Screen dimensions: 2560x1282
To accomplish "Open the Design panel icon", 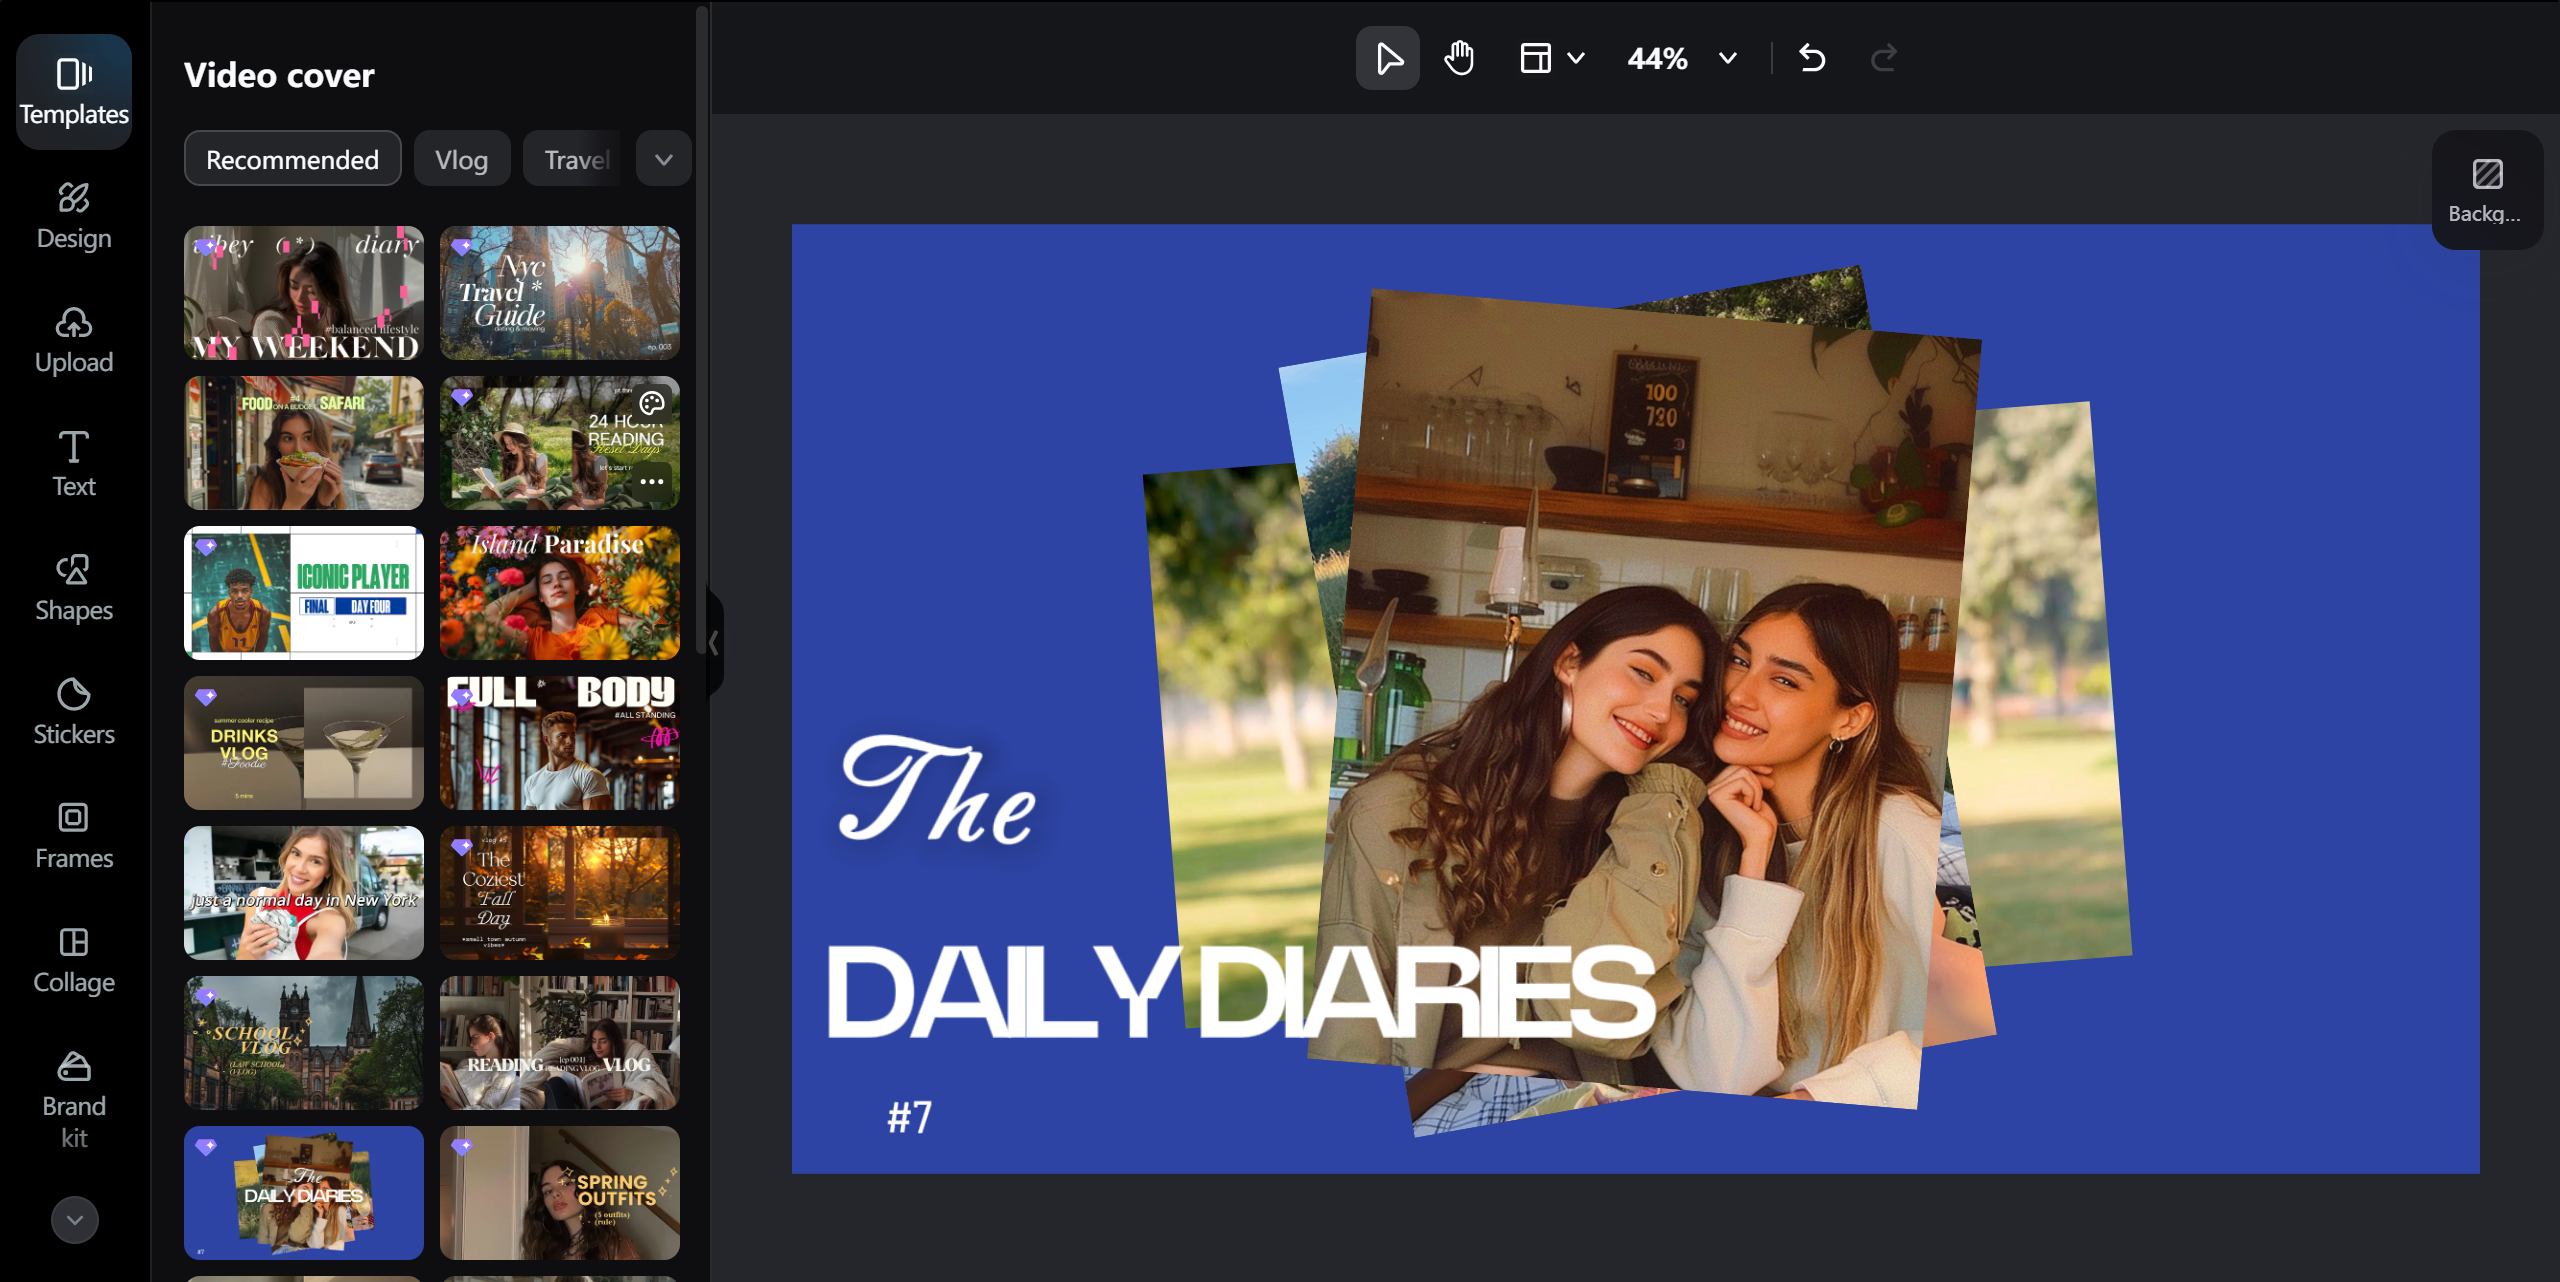I will tap(73, 213).
